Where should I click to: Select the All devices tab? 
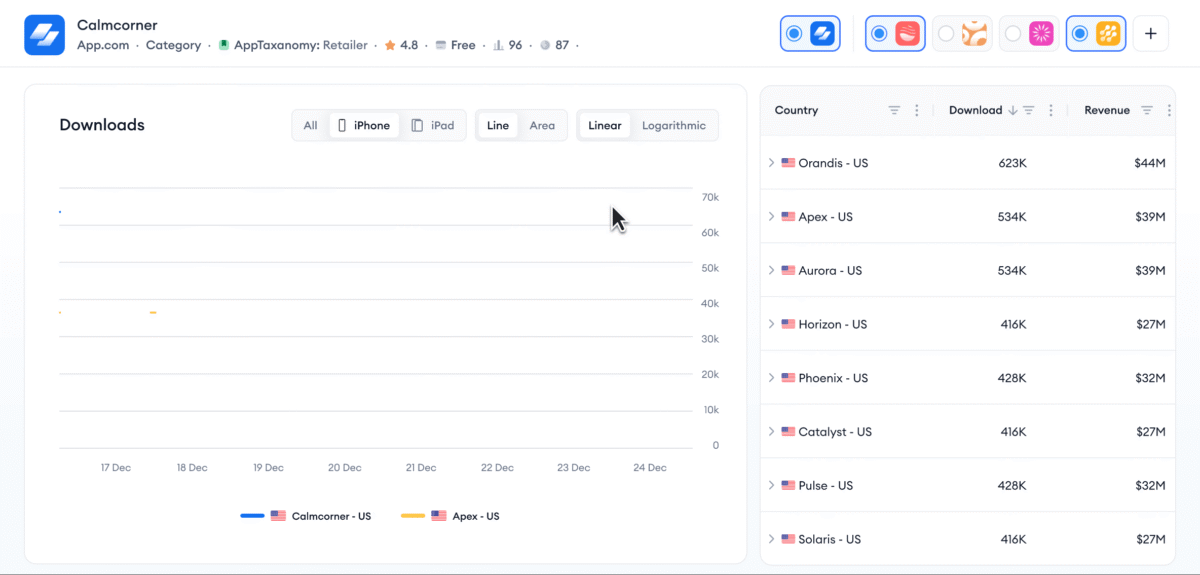310,126
